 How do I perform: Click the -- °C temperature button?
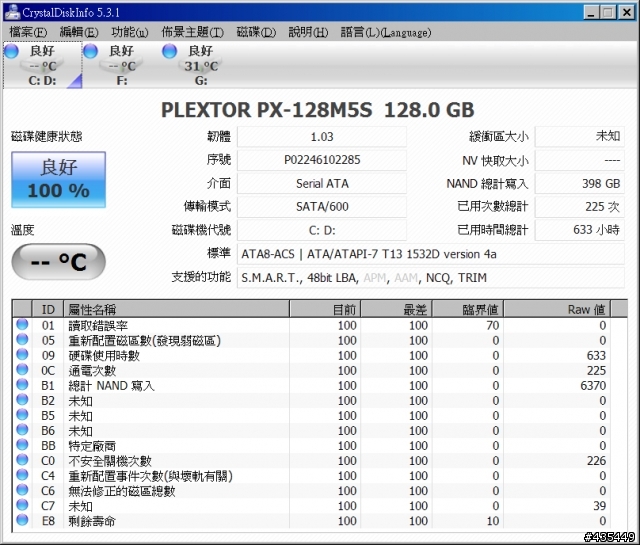58,262
